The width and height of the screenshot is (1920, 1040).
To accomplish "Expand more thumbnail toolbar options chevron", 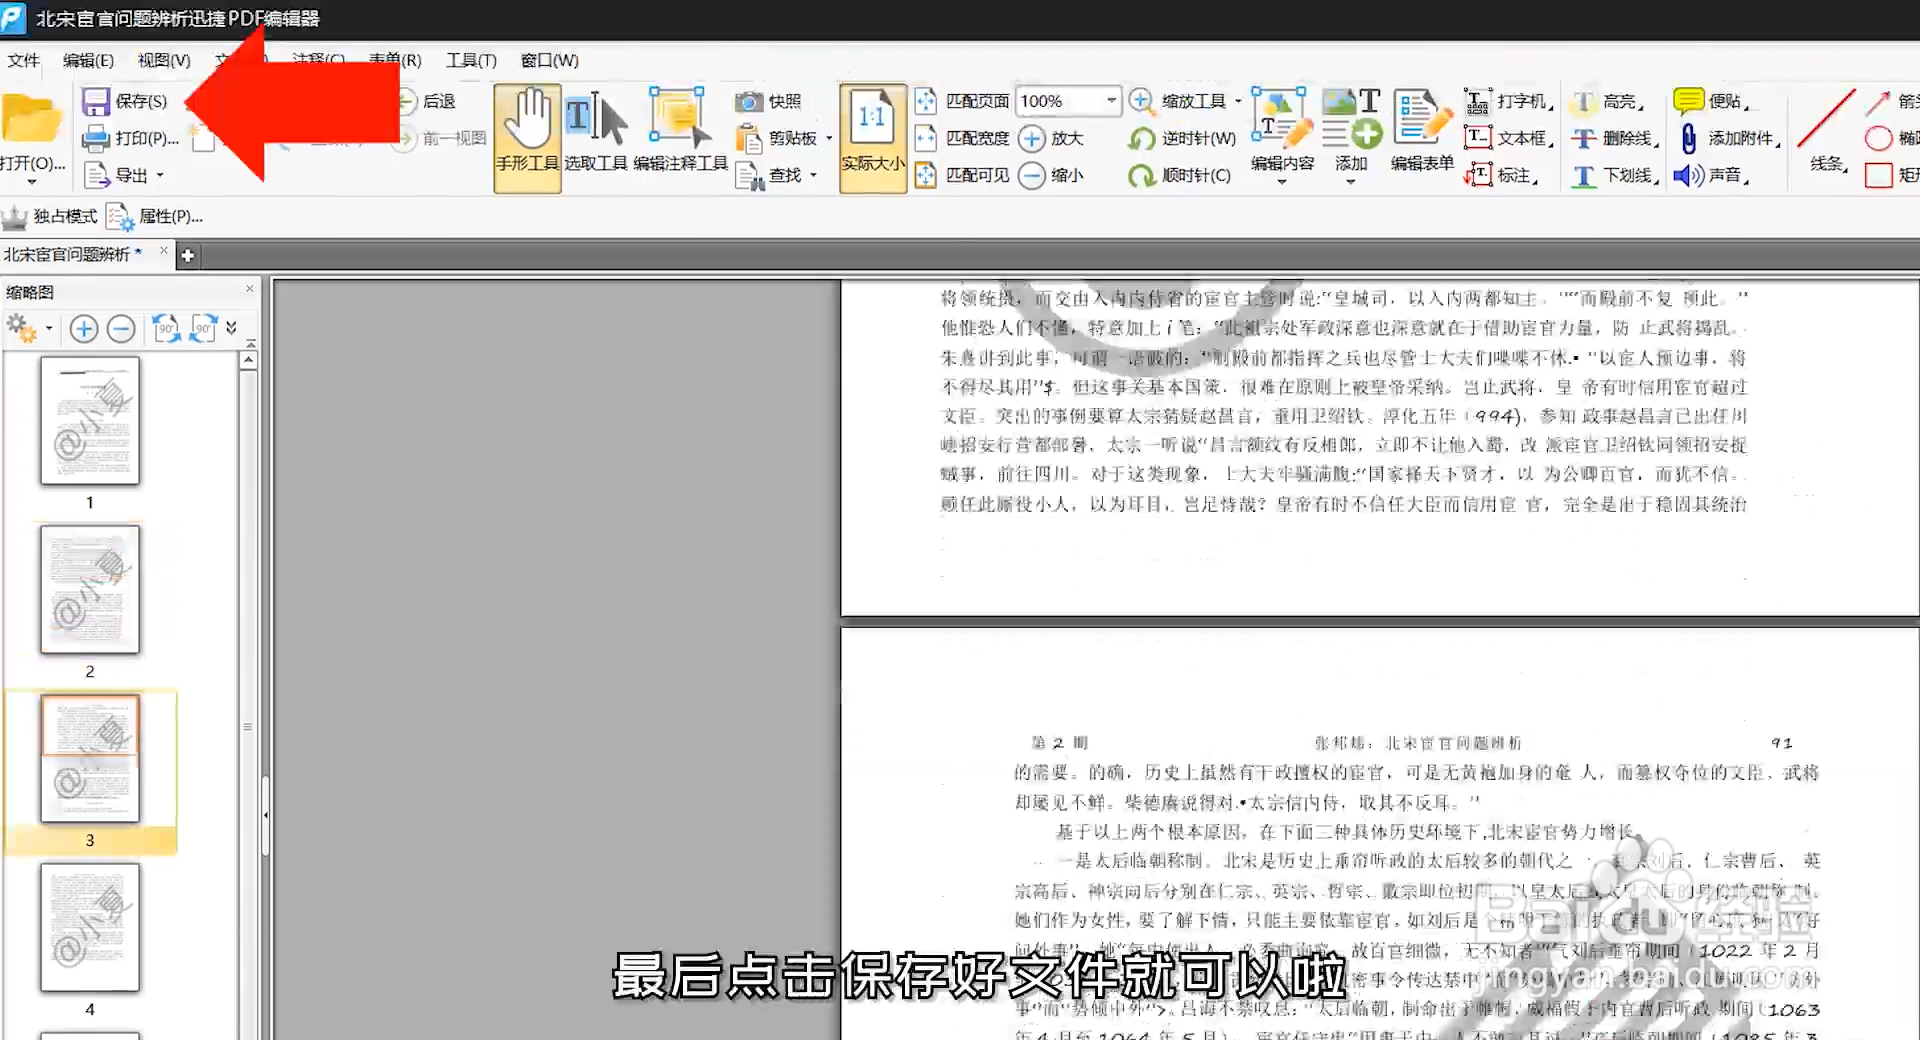I will (232, 328).
